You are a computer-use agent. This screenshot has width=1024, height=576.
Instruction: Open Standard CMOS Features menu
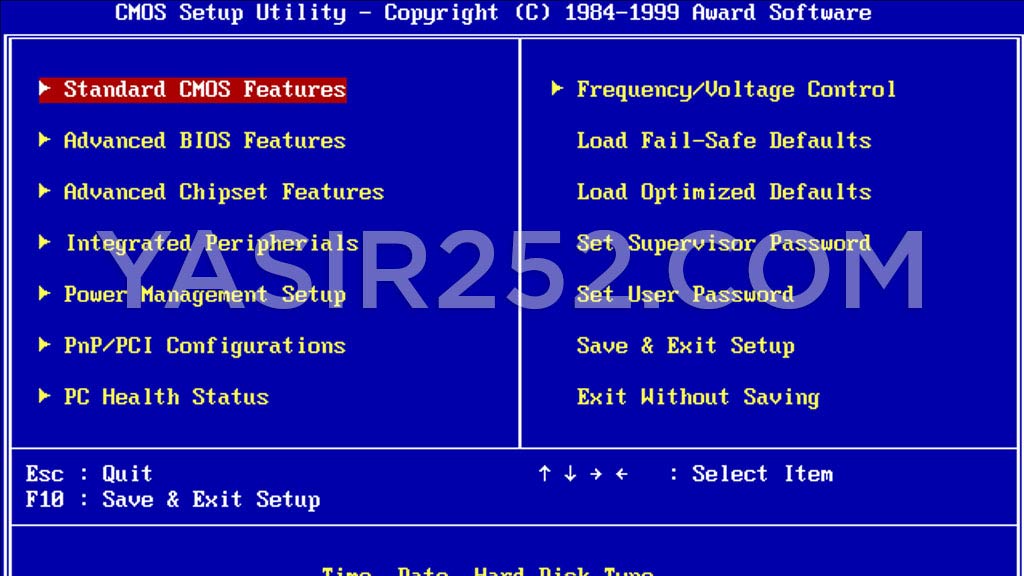tap(204, 89)
